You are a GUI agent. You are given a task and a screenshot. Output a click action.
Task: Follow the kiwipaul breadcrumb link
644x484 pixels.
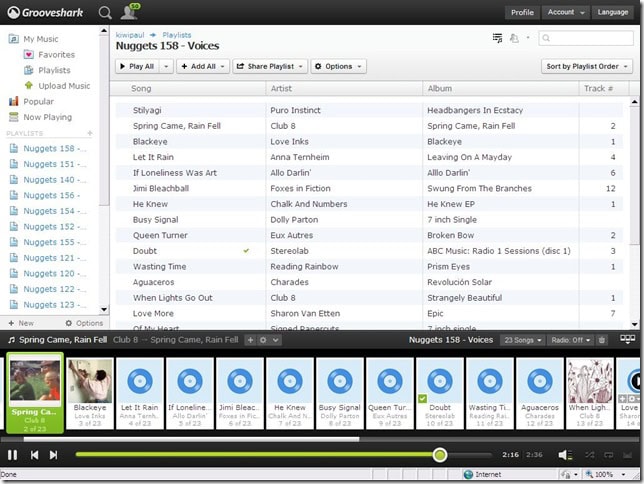pyautogui.click(x=130, y=35)
